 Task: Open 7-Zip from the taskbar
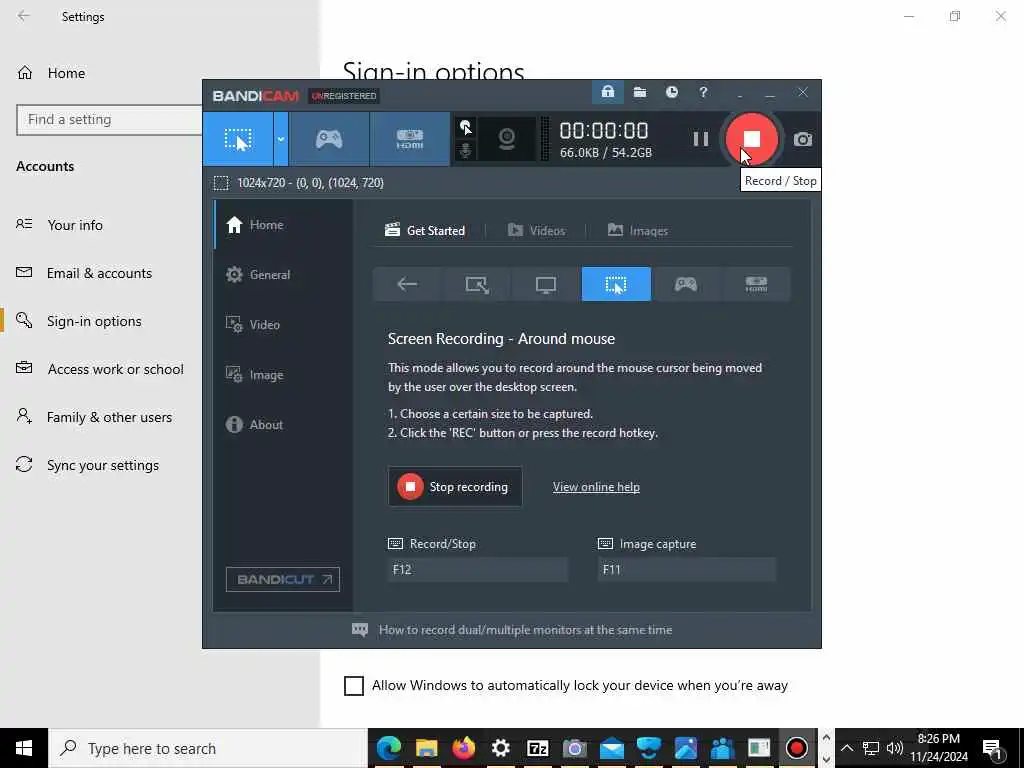[537, 748]
